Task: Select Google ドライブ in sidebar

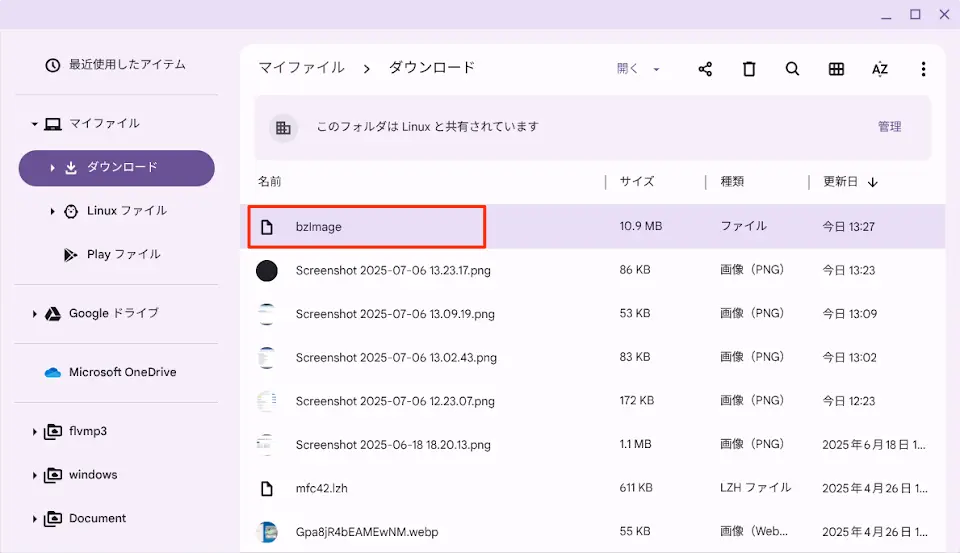Action: pos(114,314)
